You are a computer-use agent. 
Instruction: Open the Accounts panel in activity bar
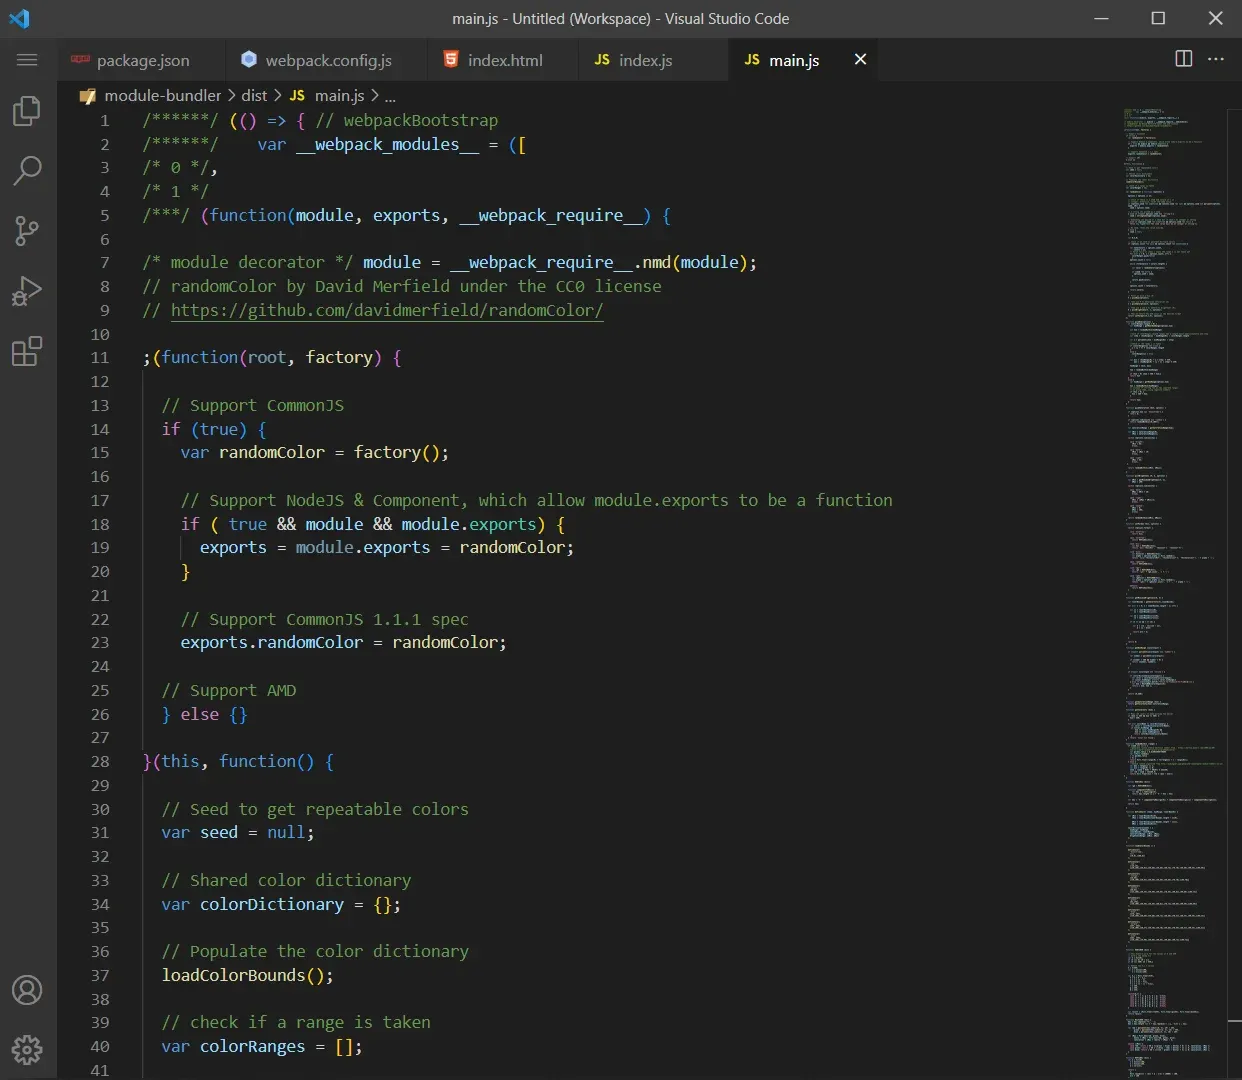click(27, 990)
